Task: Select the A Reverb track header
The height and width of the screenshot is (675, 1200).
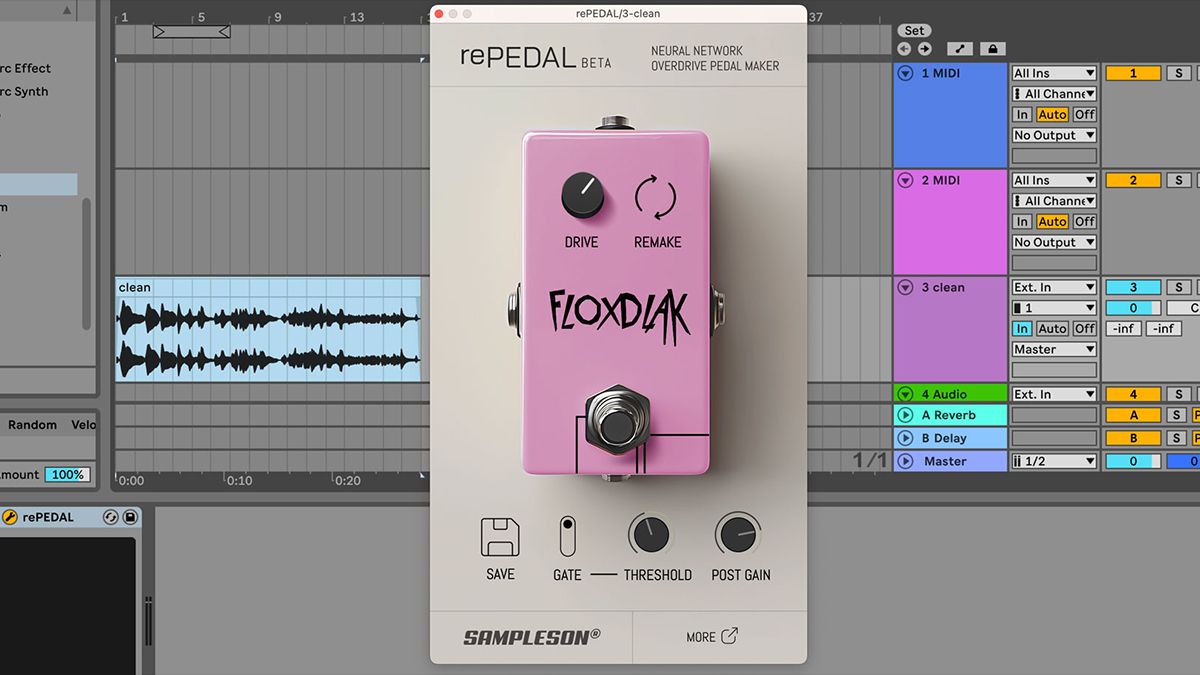Action: (x=950, y=415)
